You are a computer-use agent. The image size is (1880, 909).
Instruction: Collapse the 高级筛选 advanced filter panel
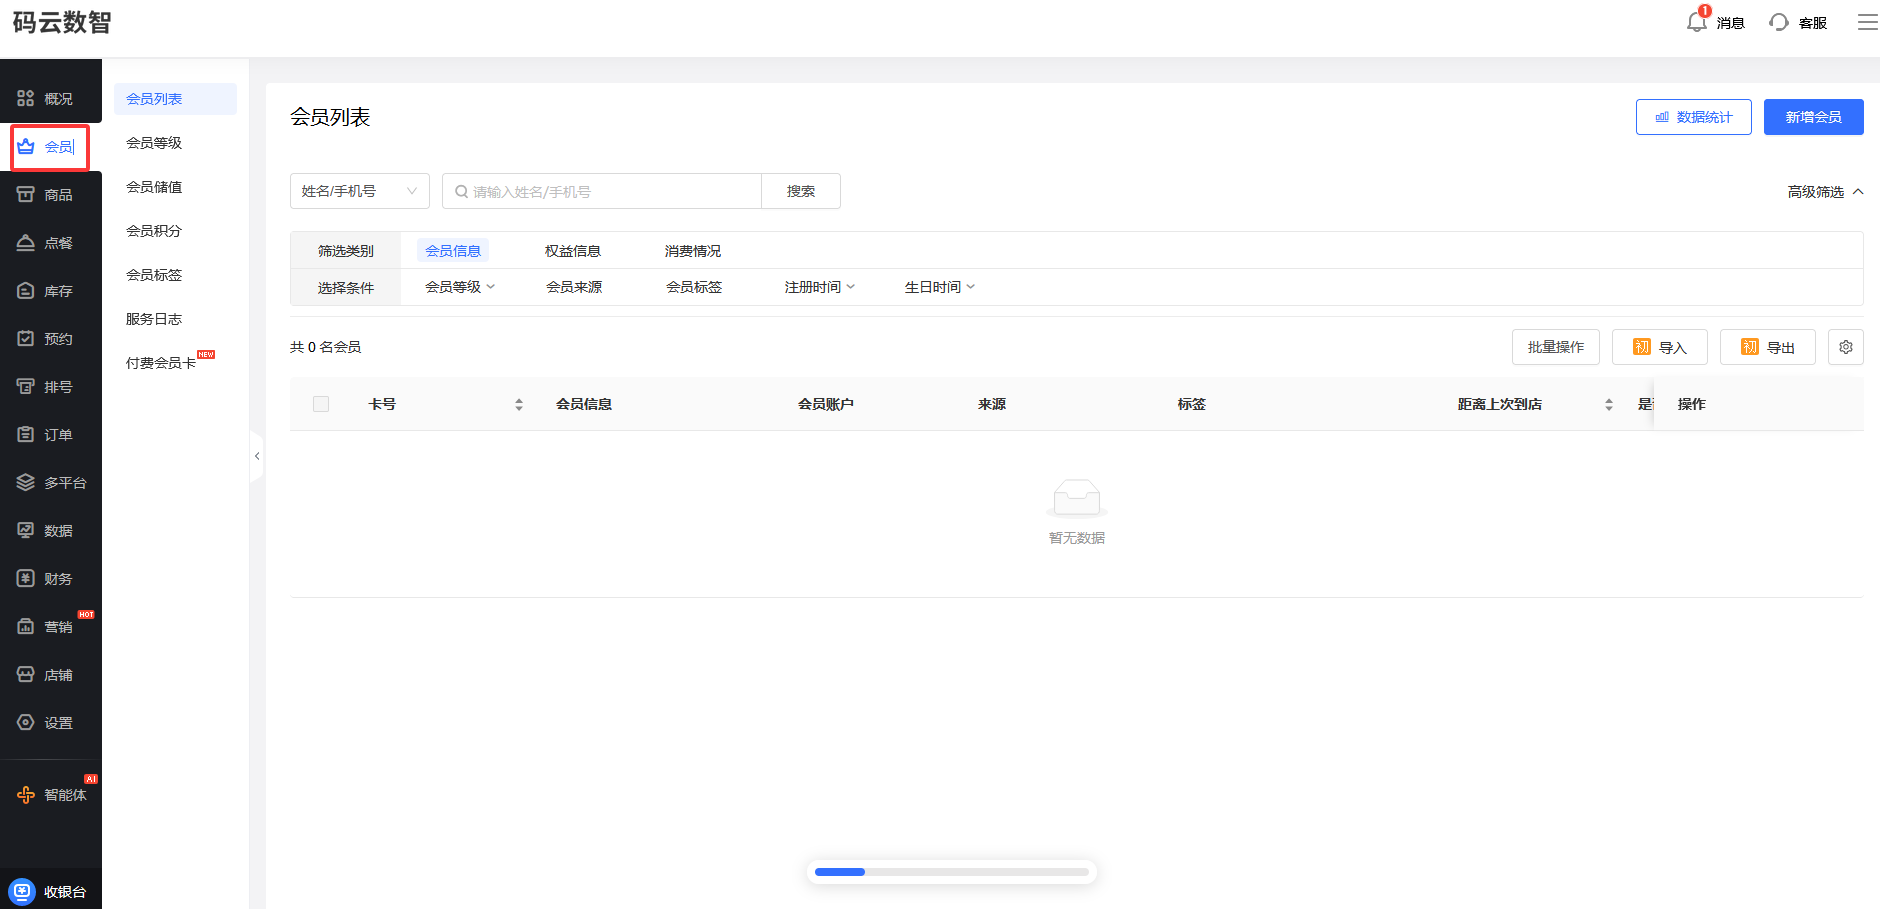1824,192
